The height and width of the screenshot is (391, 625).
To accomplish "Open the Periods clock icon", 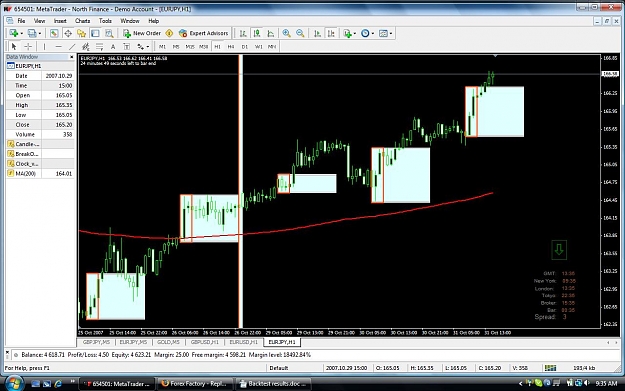I will [365, 33].
